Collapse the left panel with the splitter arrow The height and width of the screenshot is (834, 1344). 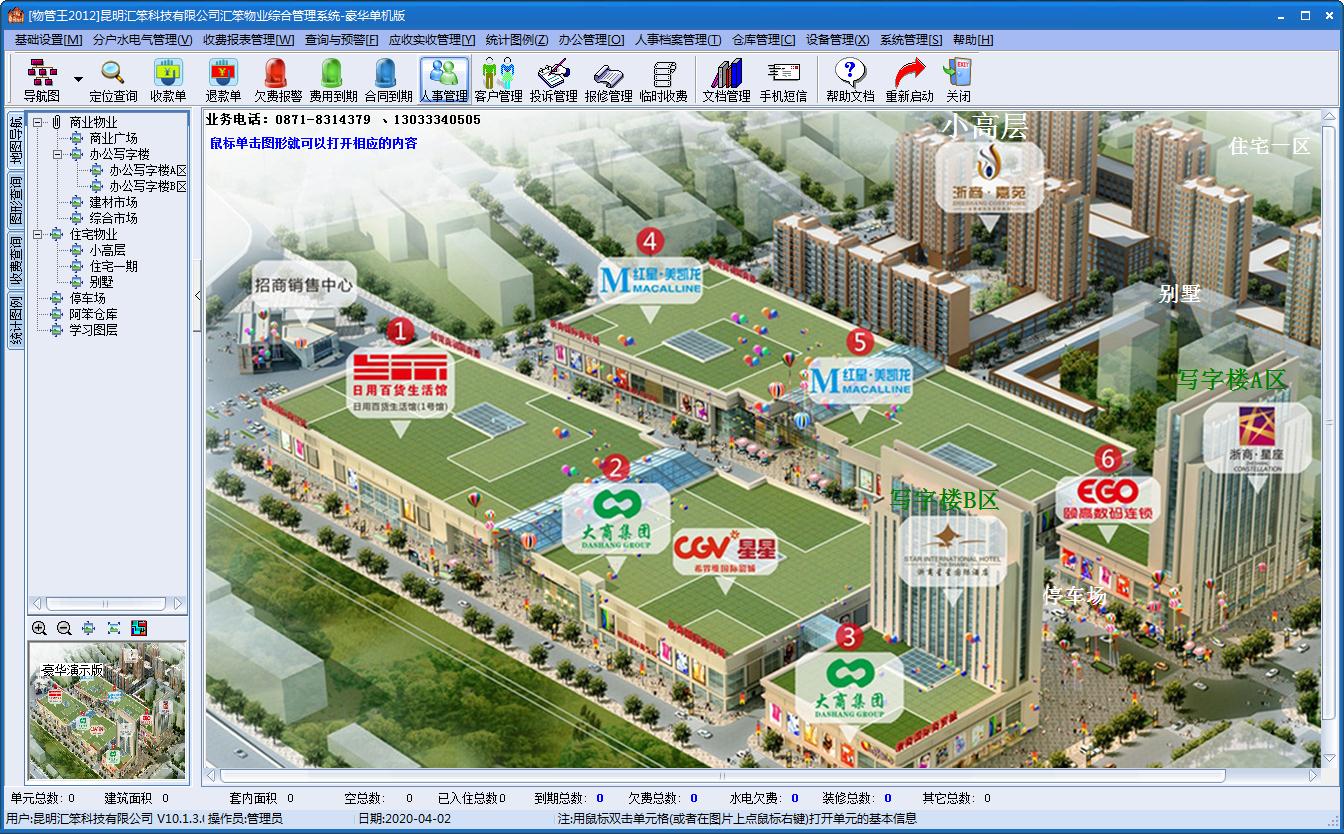(197, 296)
